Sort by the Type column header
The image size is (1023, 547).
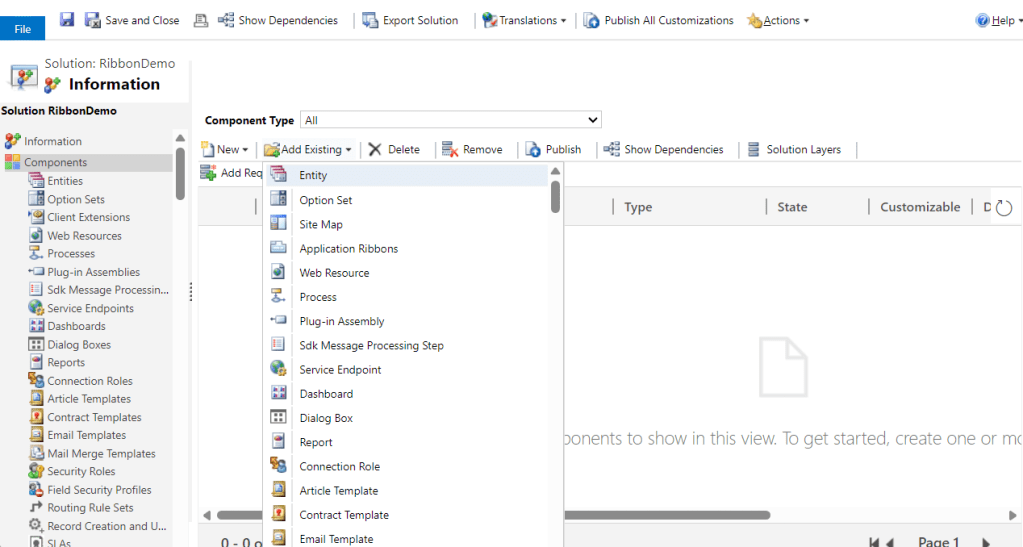[638, 207]
